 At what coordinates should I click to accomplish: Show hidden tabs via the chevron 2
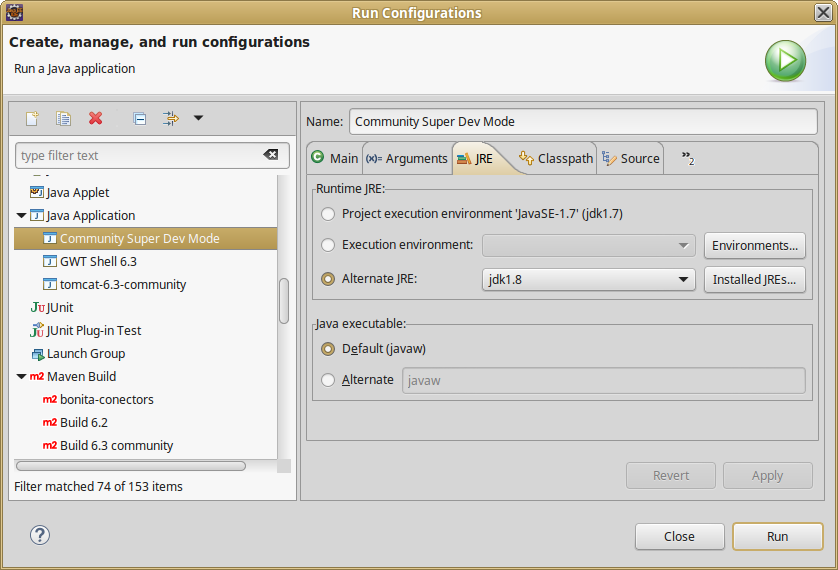click(688, 158)
